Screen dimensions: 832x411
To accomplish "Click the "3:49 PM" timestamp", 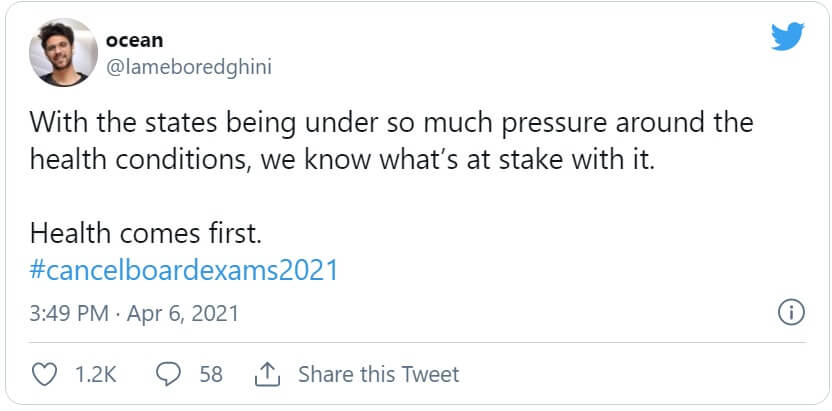I will click(69, 313).
